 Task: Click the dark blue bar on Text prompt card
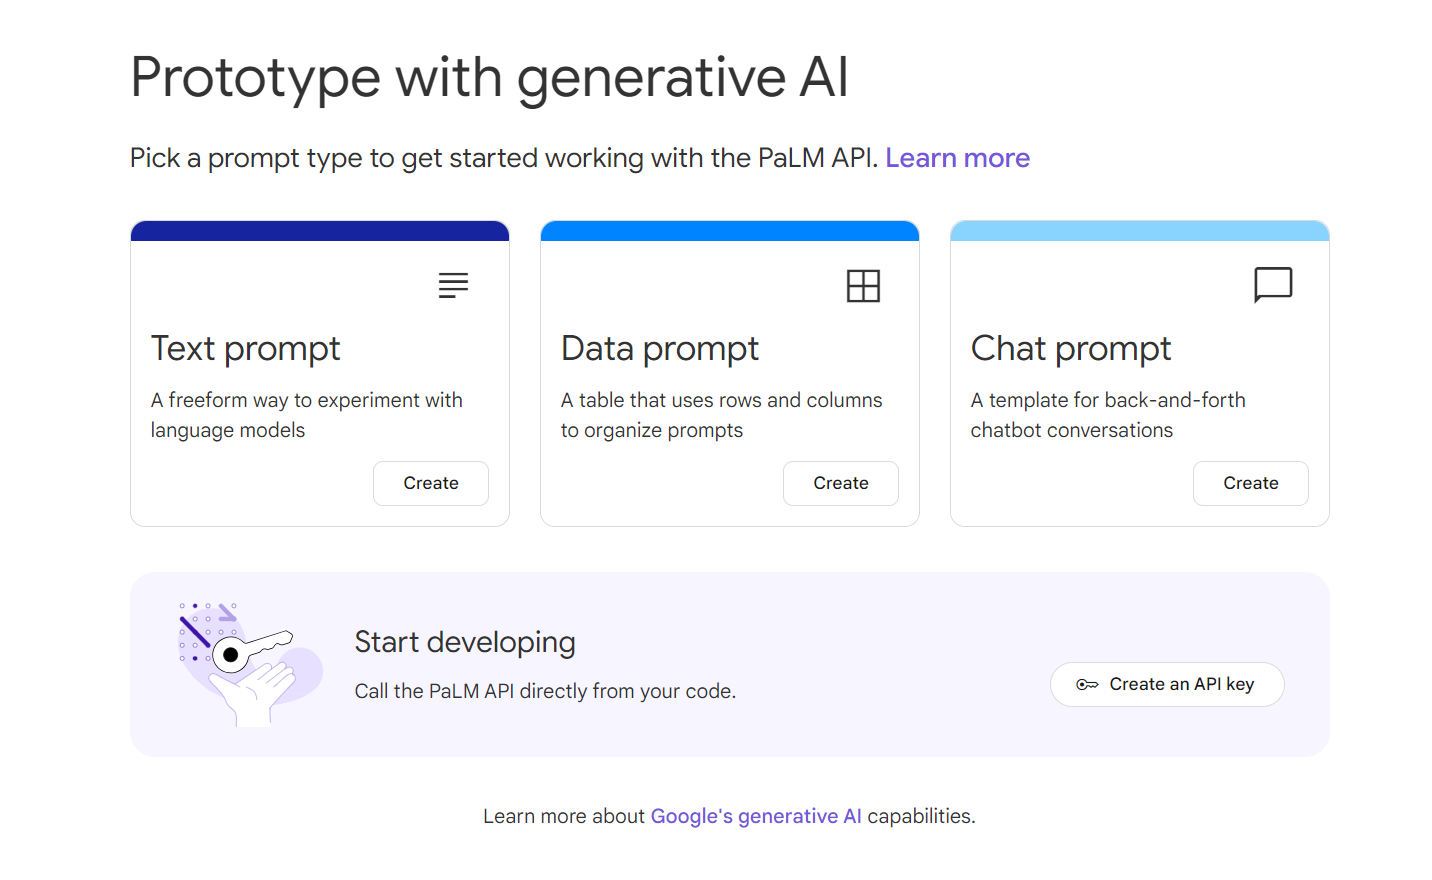point(320,231)
